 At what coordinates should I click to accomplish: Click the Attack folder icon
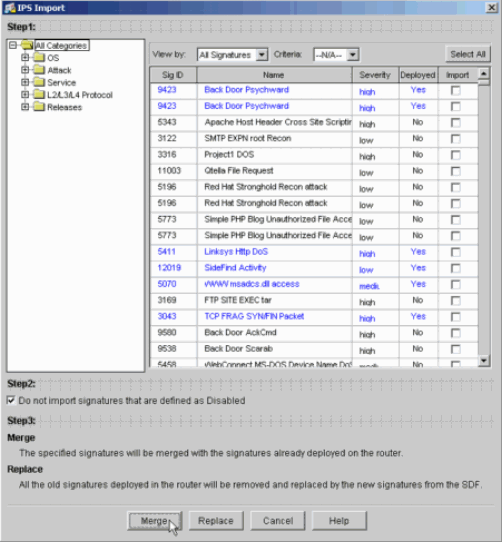pyautogui.click(x=39, y=70)
